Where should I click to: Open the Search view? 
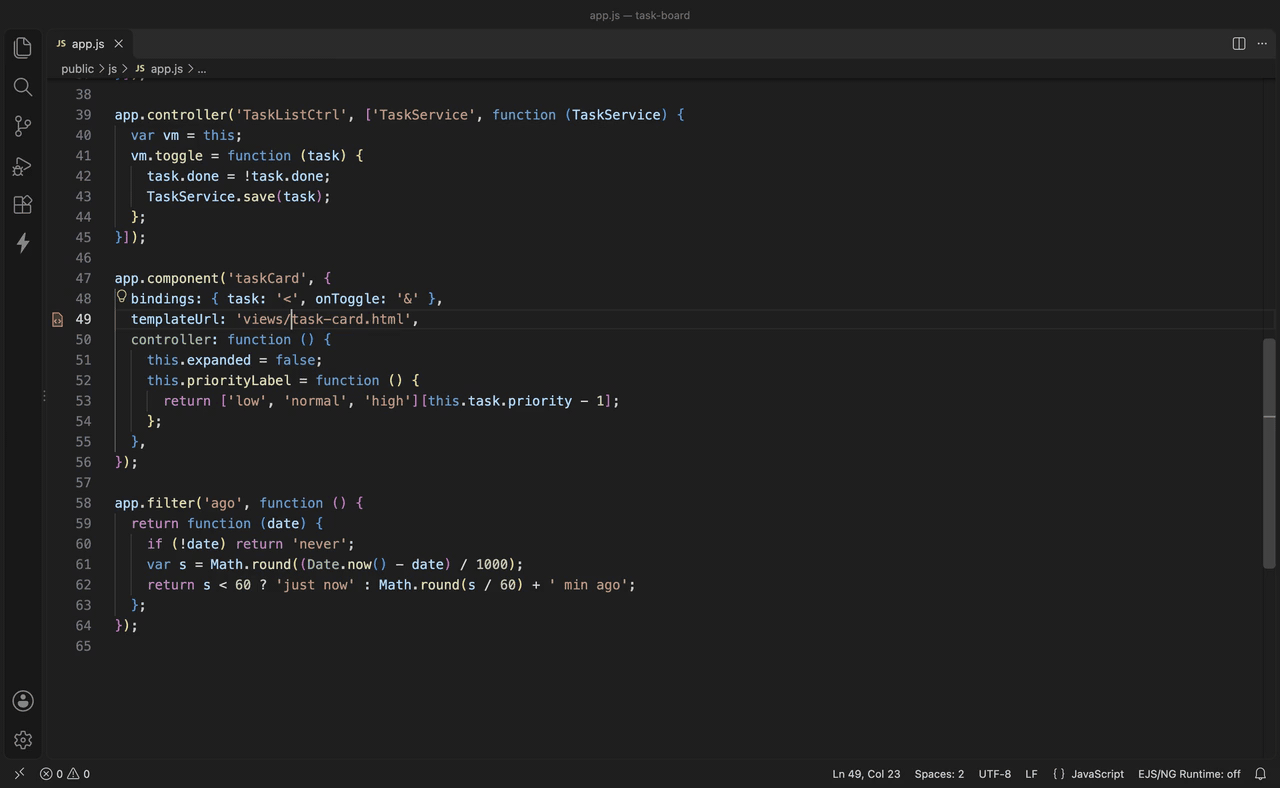click(23, 87)
